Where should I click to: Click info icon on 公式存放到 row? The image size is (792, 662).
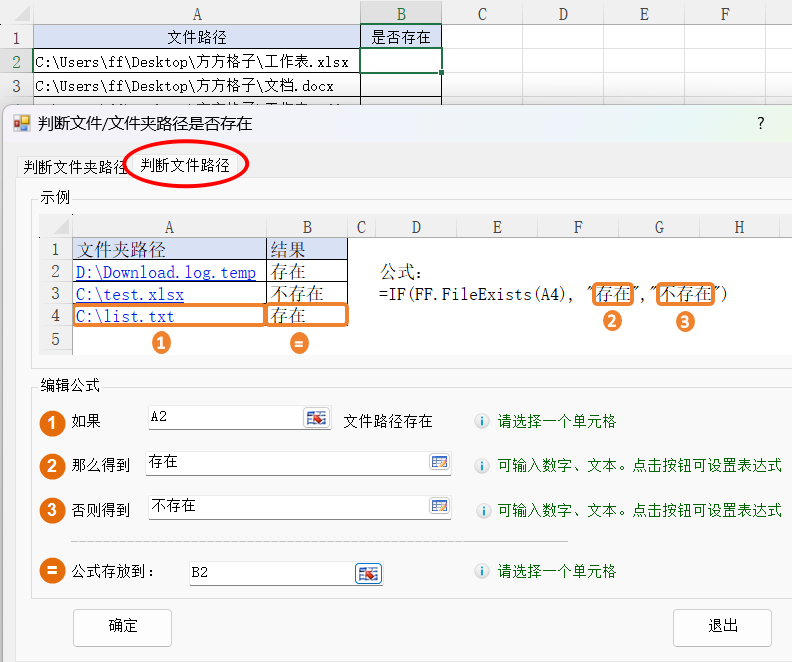click(x=482, y=572)
